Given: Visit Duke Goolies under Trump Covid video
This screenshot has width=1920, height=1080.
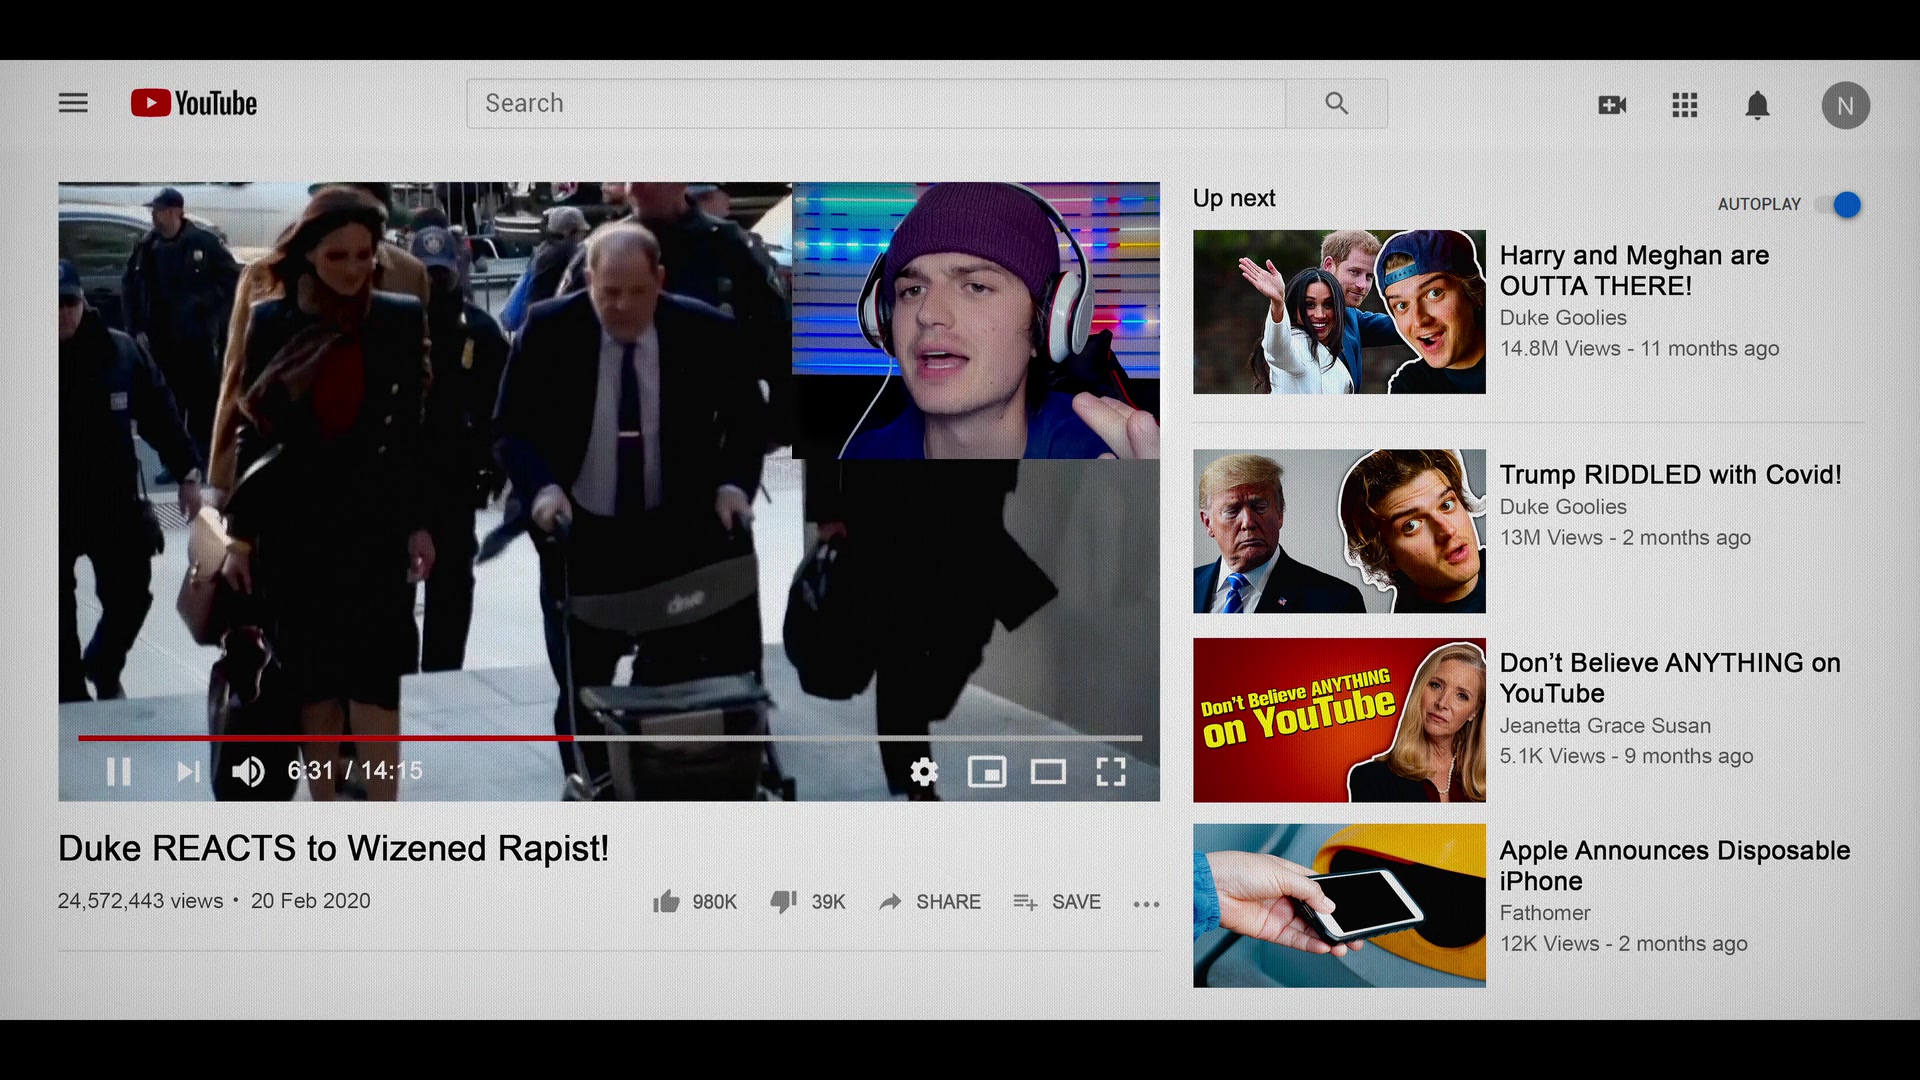Looking at the screenshot, I should tap(1563, 507).
